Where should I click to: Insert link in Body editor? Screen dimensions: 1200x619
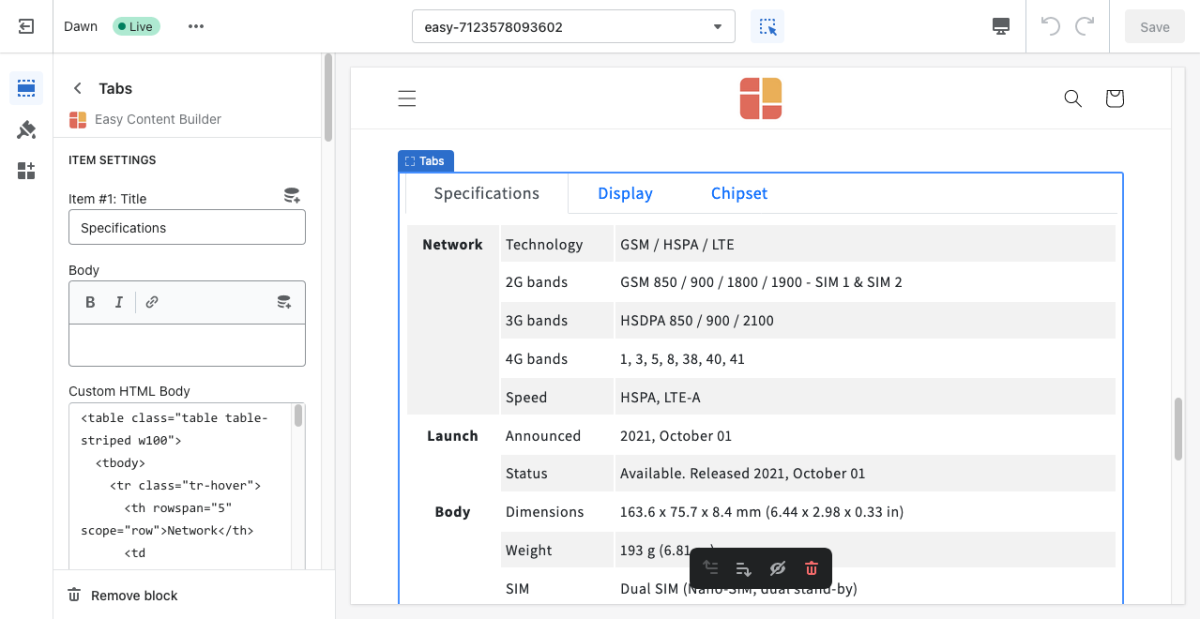pyautogui.click(x=152, y=302)
